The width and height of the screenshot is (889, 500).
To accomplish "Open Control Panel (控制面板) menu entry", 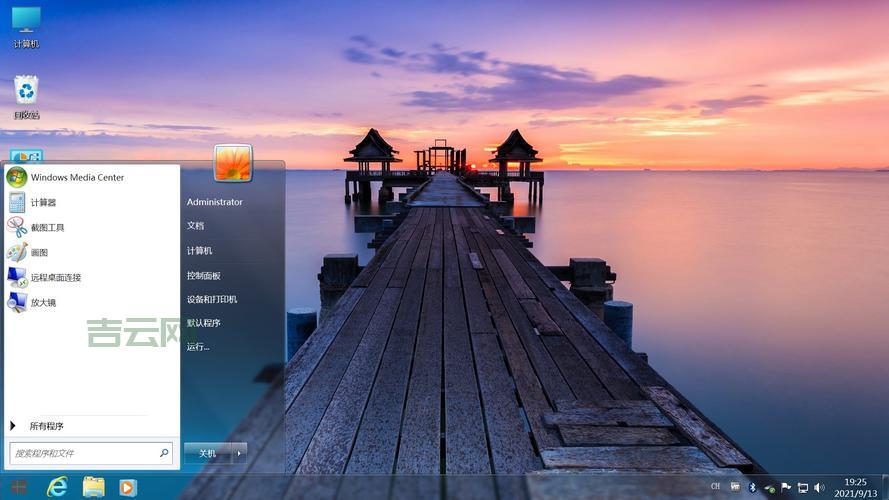I will (203, 275).
